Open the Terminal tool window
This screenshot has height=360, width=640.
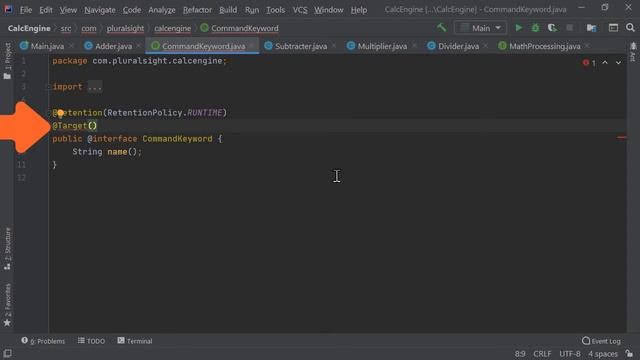pyautogui.click(x=135, y=341)
